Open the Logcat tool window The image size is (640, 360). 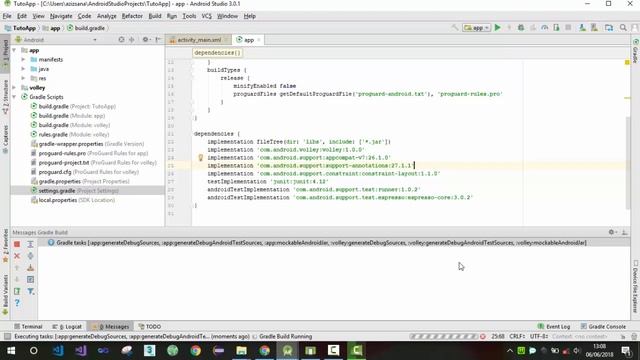(67, 327)
